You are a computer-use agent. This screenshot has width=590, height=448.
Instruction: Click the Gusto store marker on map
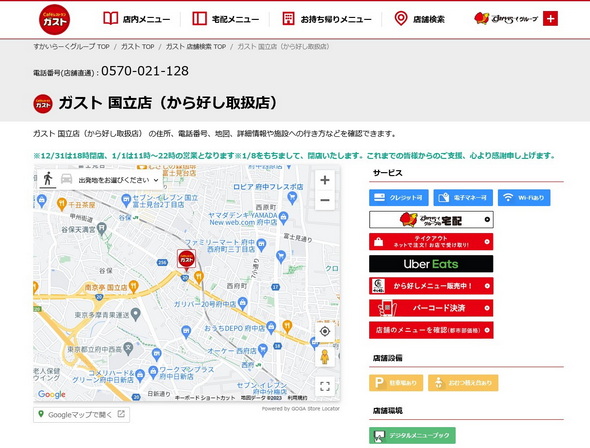(x=186, y=259)
